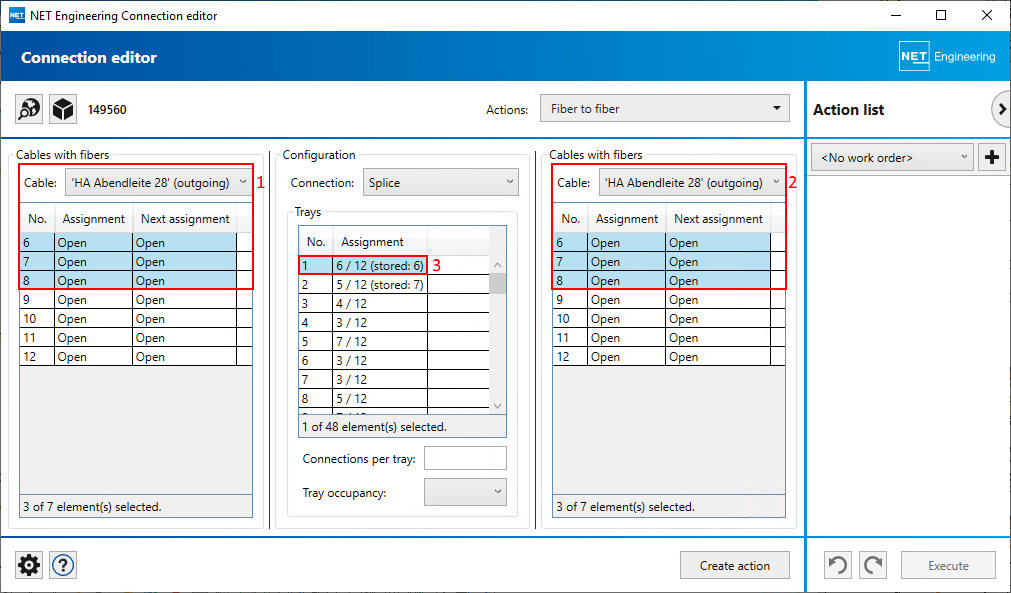Select fiber No. 11 in right cable list
This screenshot has height=593, width=1011.
click(x=669, y=338)
